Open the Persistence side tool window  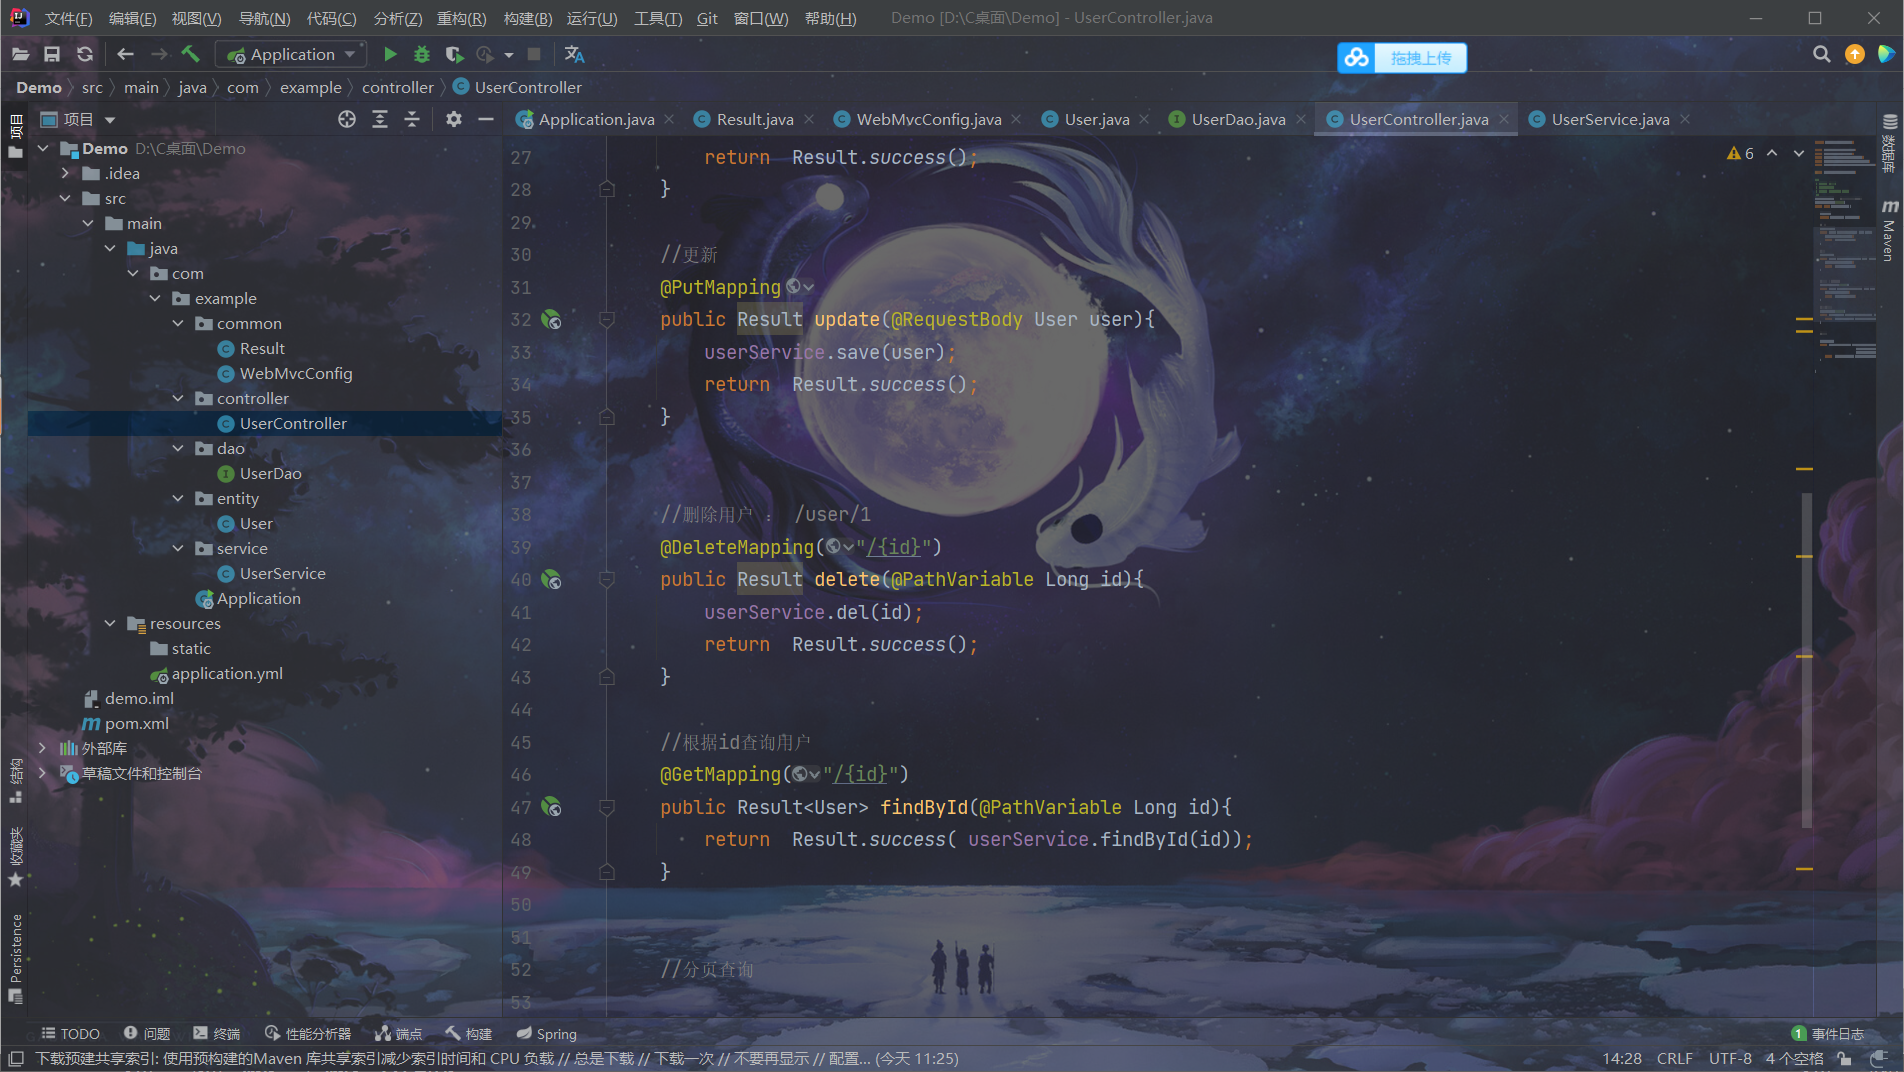(x=15, y=958)
